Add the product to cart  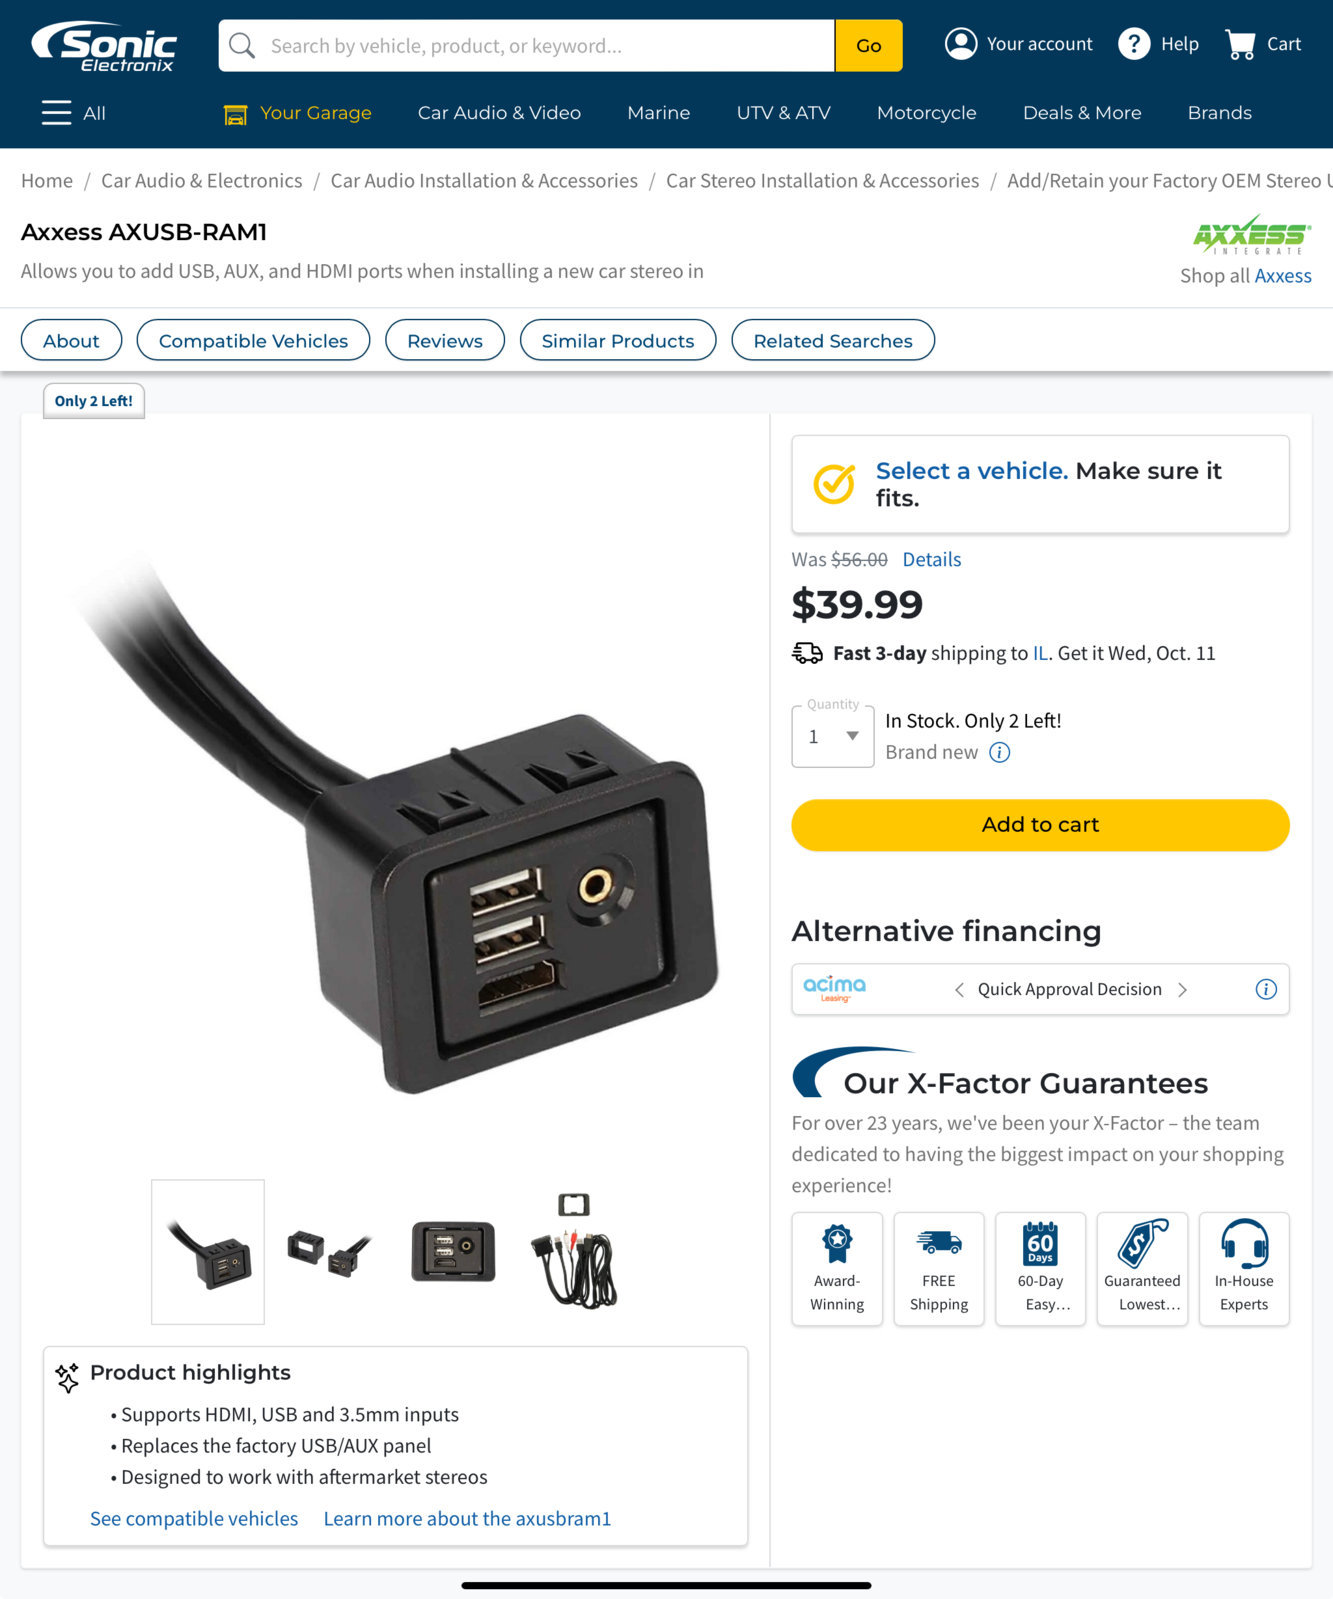[x=1040, y=825]
